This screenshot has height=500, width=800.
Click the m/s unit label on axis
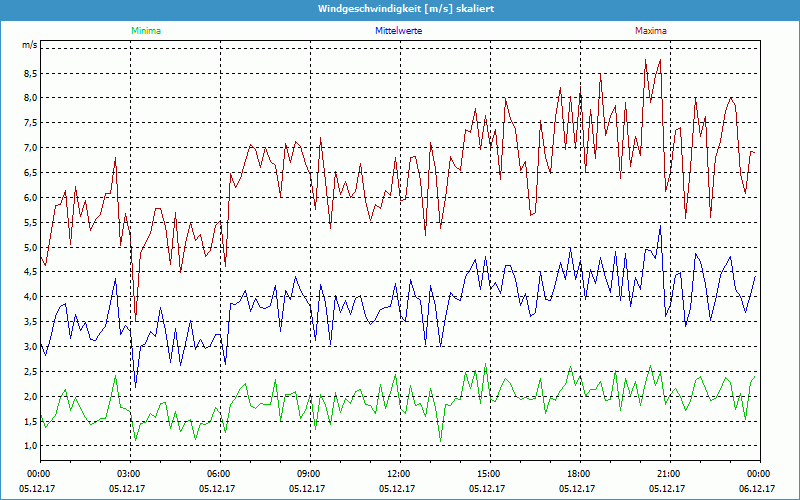pyautogui.click(x=30, y=45)
